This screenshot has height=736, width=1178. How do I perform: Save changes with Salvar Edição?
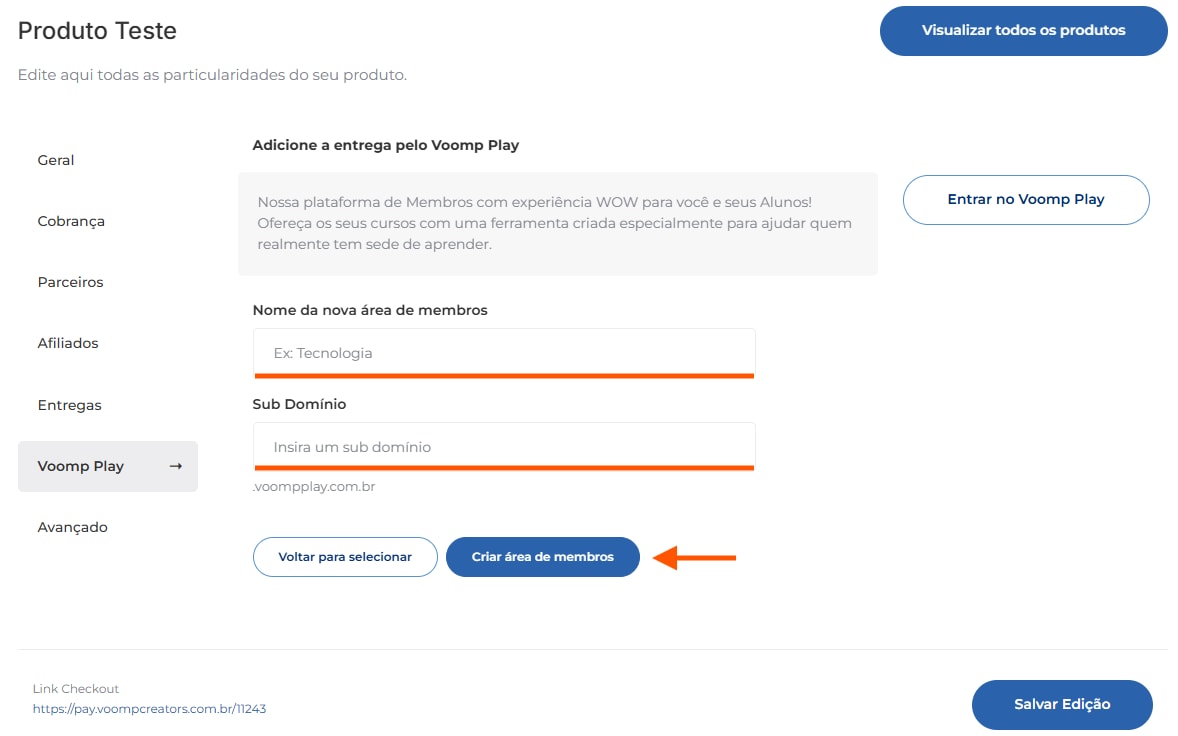coord(1062,704)
